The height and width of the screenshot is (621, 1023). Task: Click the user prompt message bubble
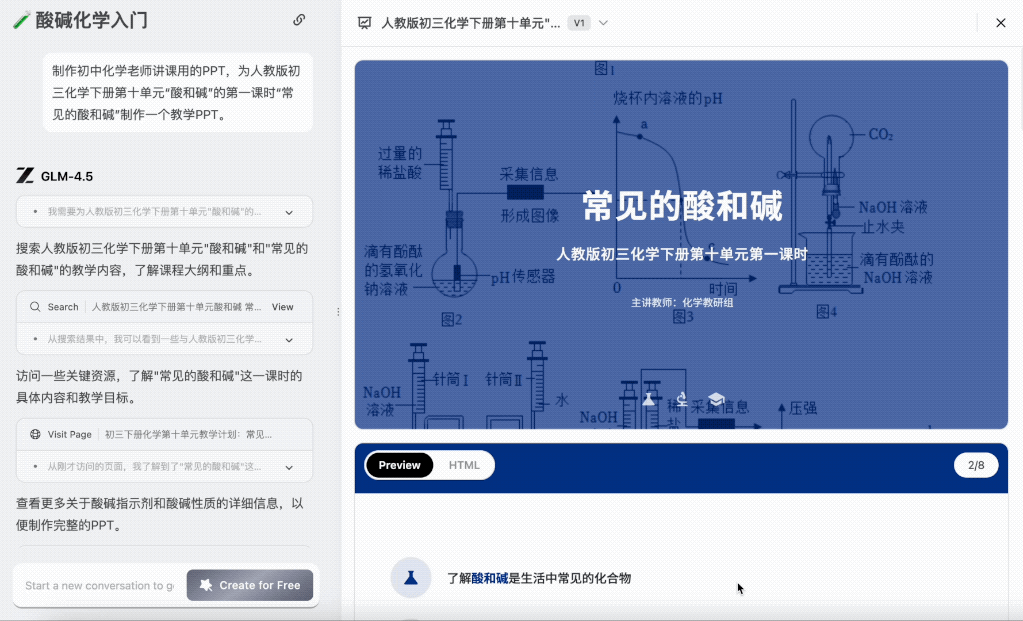(177, 93)
